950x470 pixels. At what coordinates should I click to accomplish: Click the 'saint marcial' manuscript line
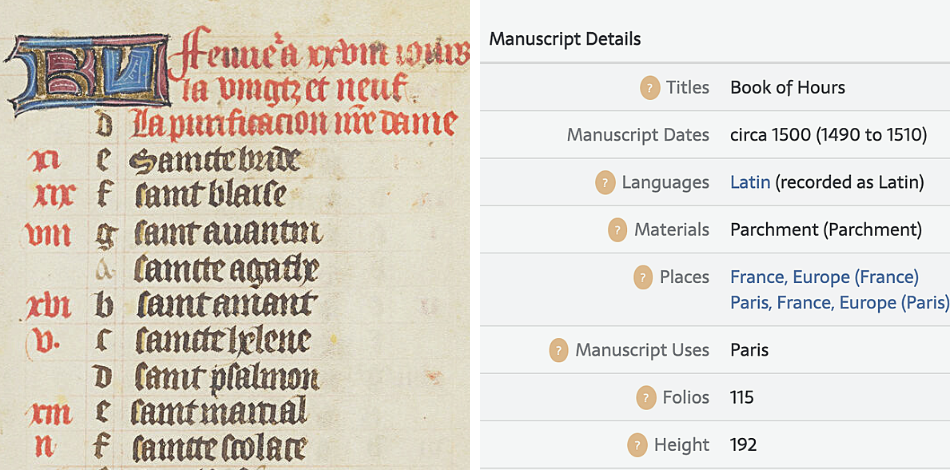pos(219,412)
